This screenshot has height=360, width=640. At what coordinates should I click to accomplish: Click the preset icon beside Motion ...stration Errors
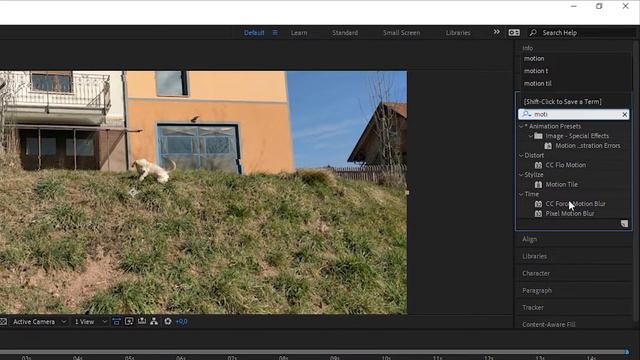point(548,146)
